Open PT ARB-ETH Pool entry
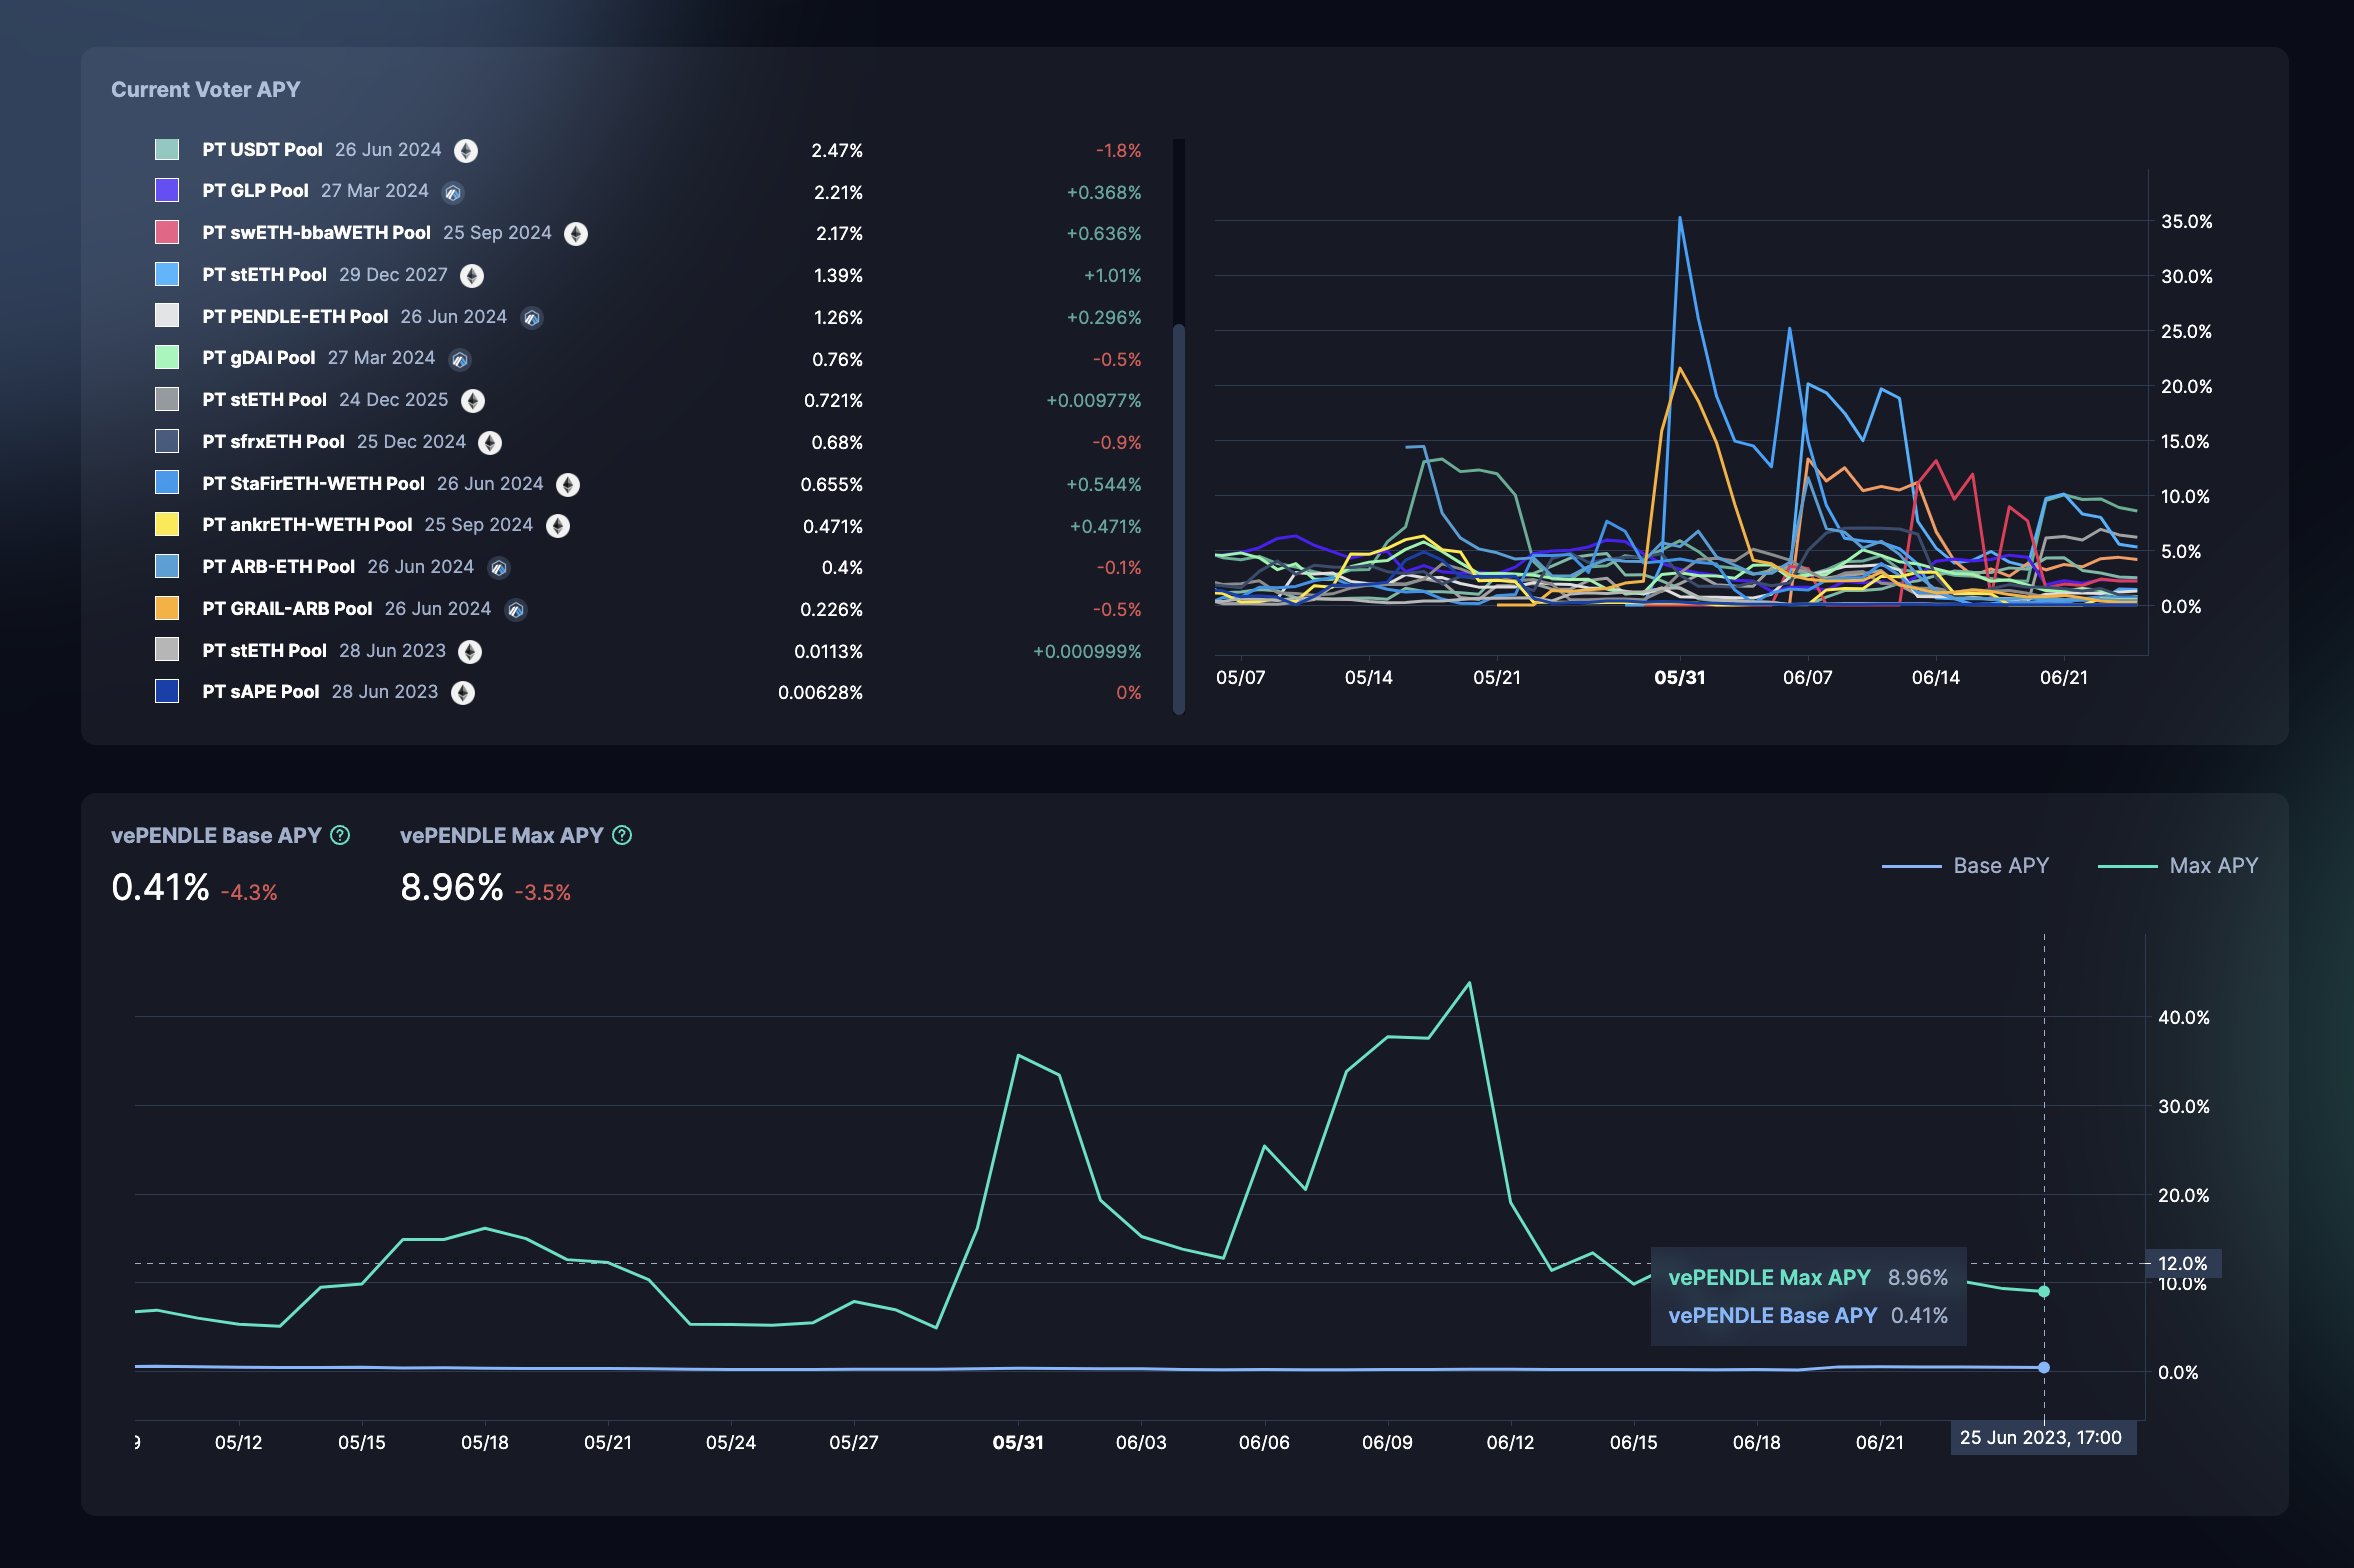Viewport: 2354px width, 1568px height. (278, 567)
